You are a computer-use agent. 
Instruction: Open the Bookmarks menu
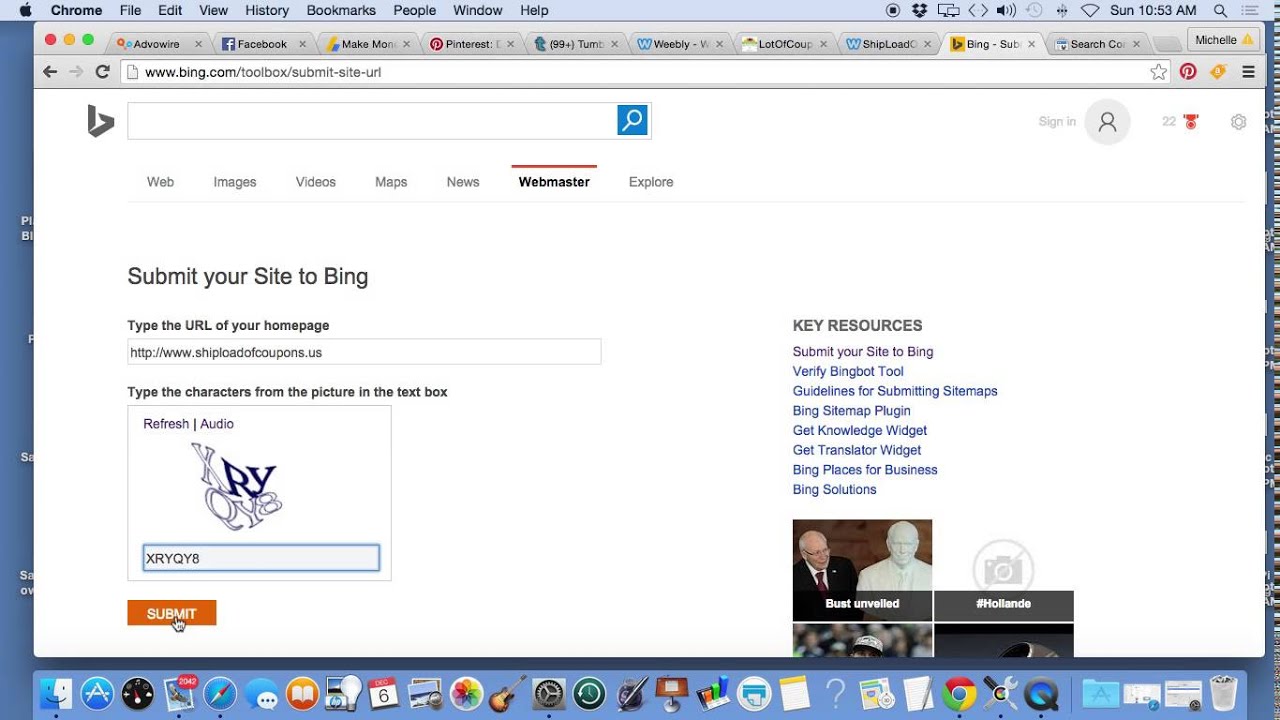coord(341,10)
